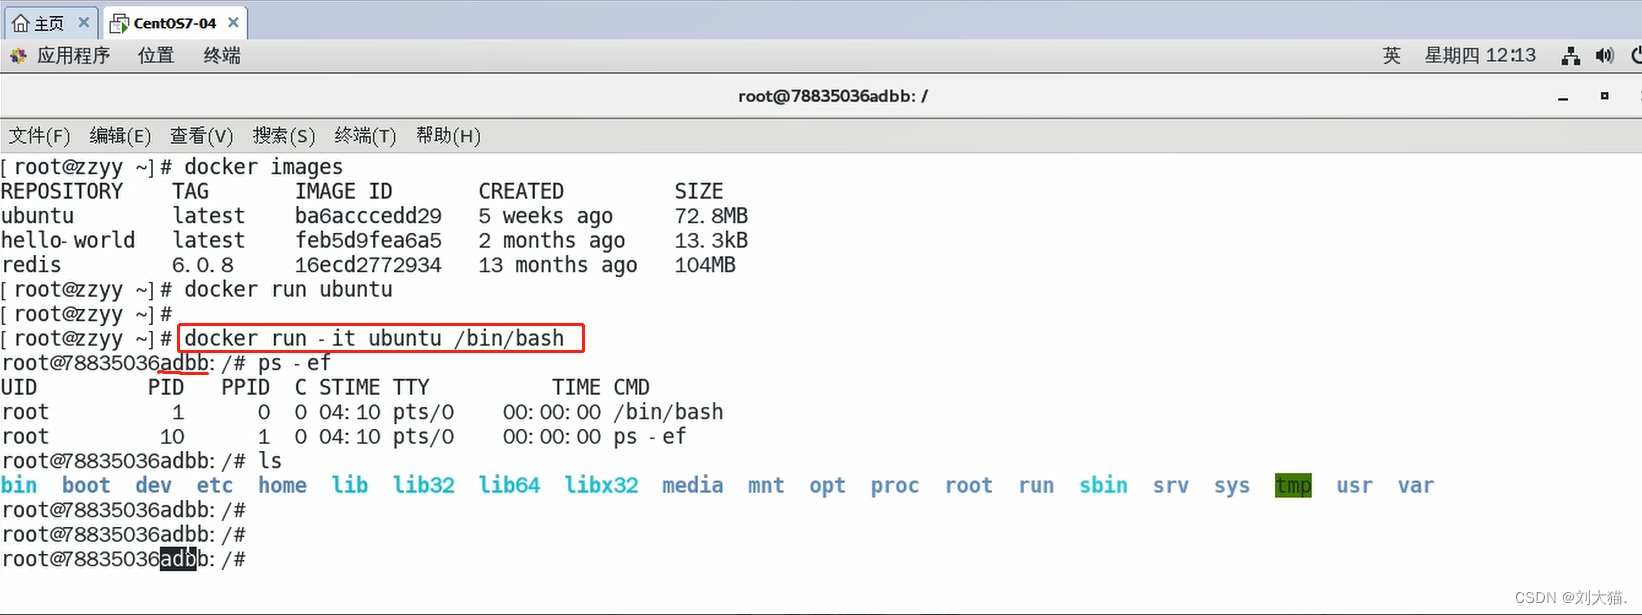Image resolution: width=1642 pixels, height=615 pixels.
Task: Click the VM icon on CentOS7-04 tab
Action: 119,23
